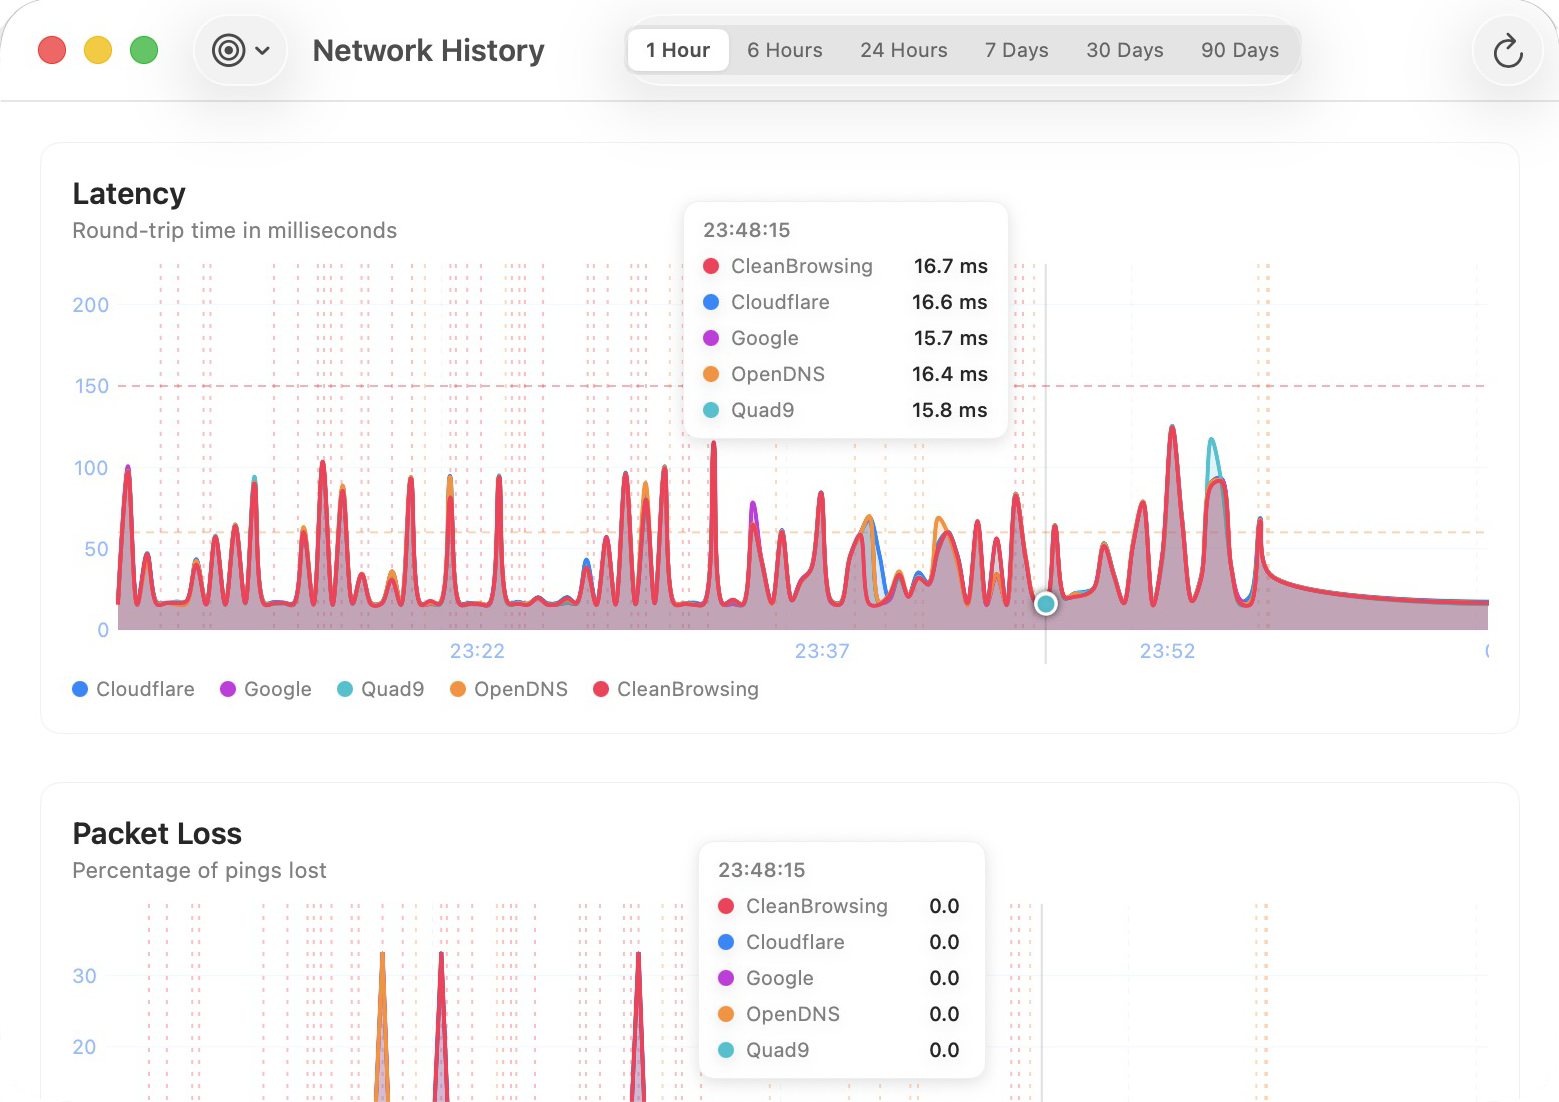The height and width of the screenshot is (1102, 1559).
Task: Click the green zoom window button
Action: (x=144, y=50)
